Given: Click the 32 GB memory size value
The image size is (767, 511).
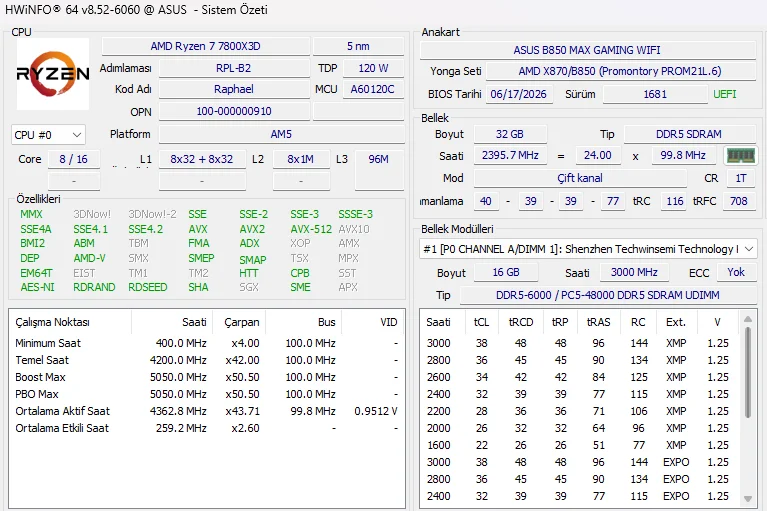Looking at the screenshot, I should point(510,134).
